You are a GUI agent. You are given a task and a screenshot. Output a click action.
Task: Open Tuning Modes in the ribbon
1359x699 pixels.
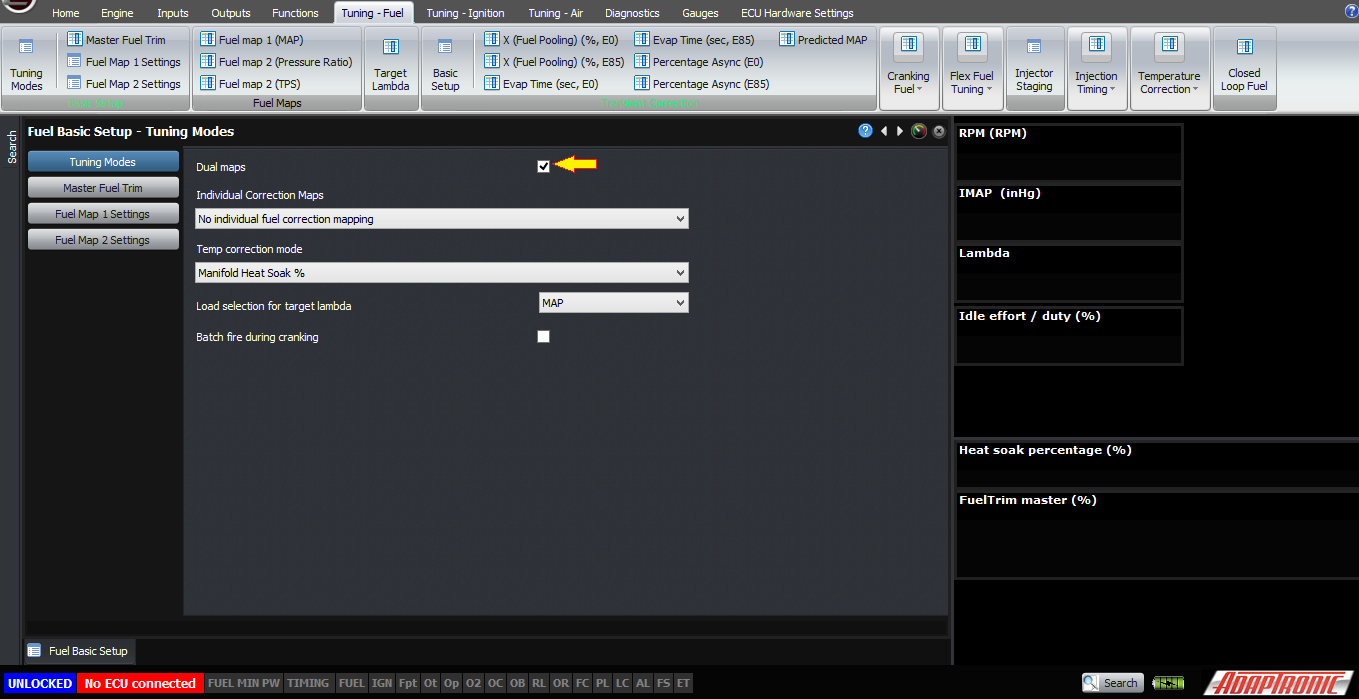tap(26, 65)
